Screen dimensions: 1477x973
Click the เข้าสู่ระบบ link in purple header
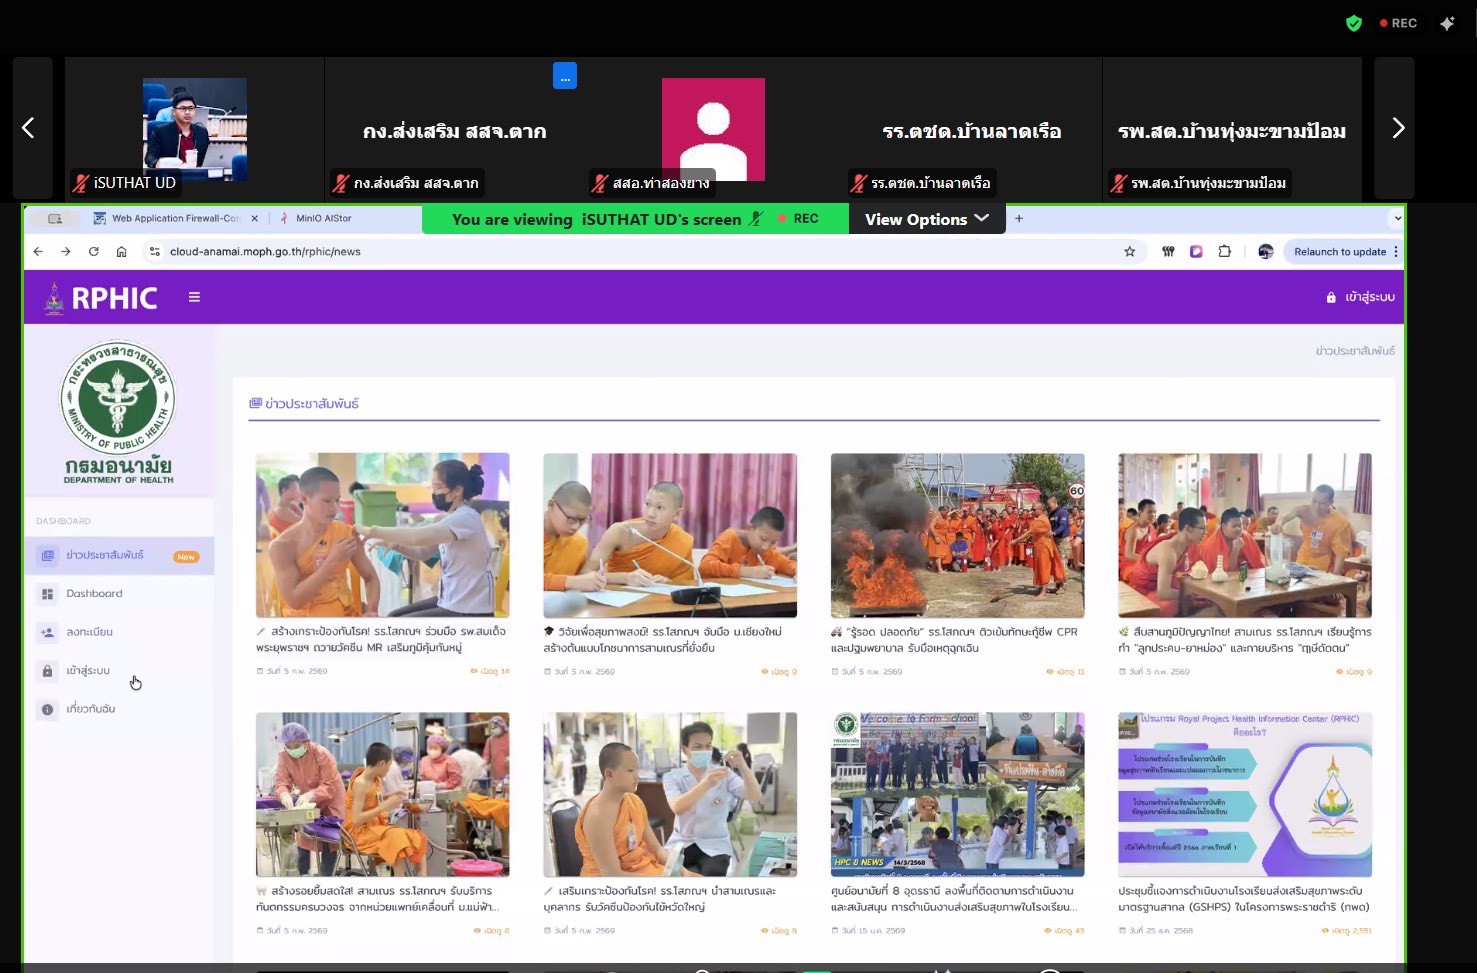[x=1360, y=297]
